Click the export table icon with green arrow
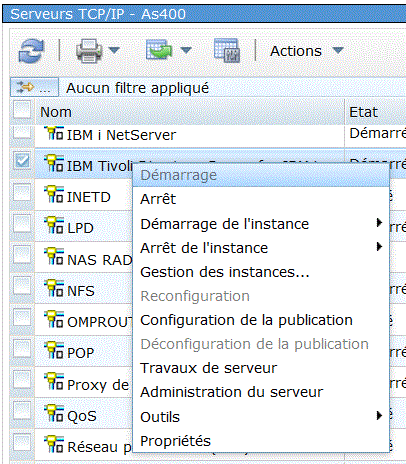406x464 pixels. coord(159,50)
